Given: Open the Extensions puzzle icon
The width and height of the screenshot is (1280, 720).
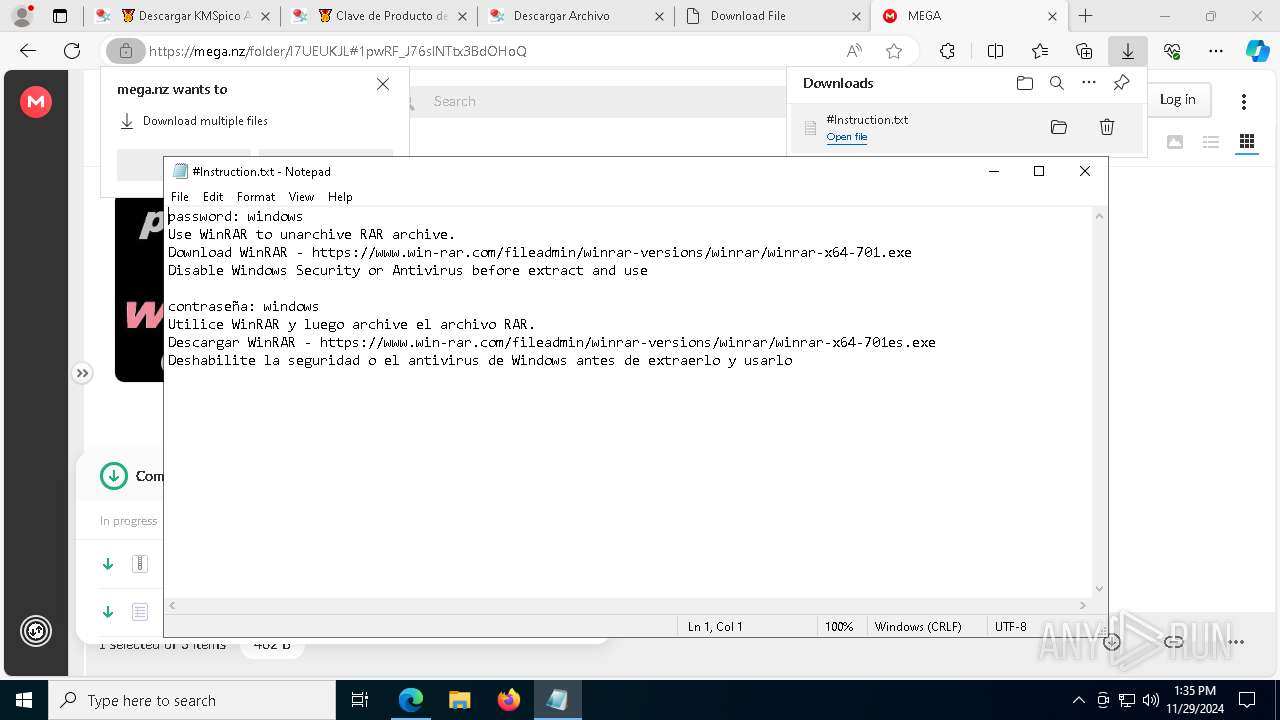Looking at the screenshot, I should tap(947, 51).
